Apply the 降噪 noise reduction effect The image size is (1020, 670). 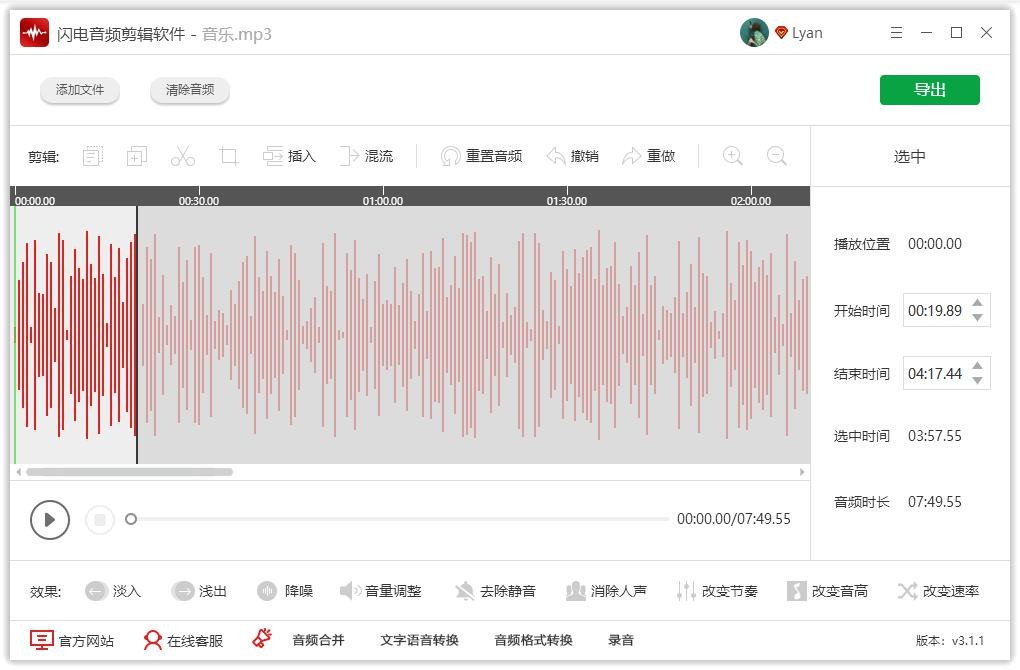click(x=285, y=591)
